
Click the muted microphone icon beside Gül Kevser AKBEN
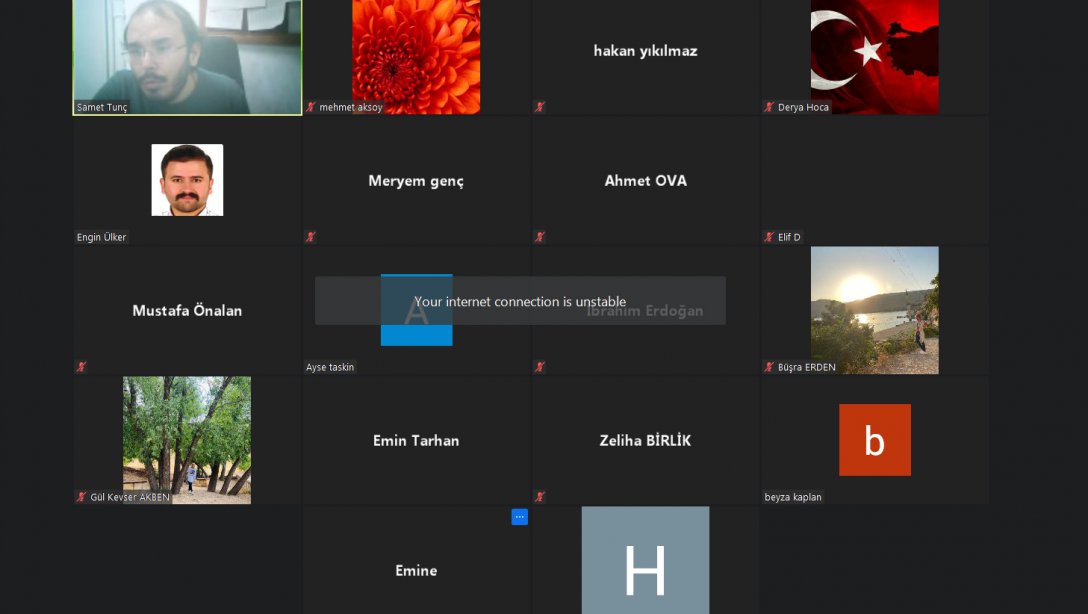click(81, 497)
